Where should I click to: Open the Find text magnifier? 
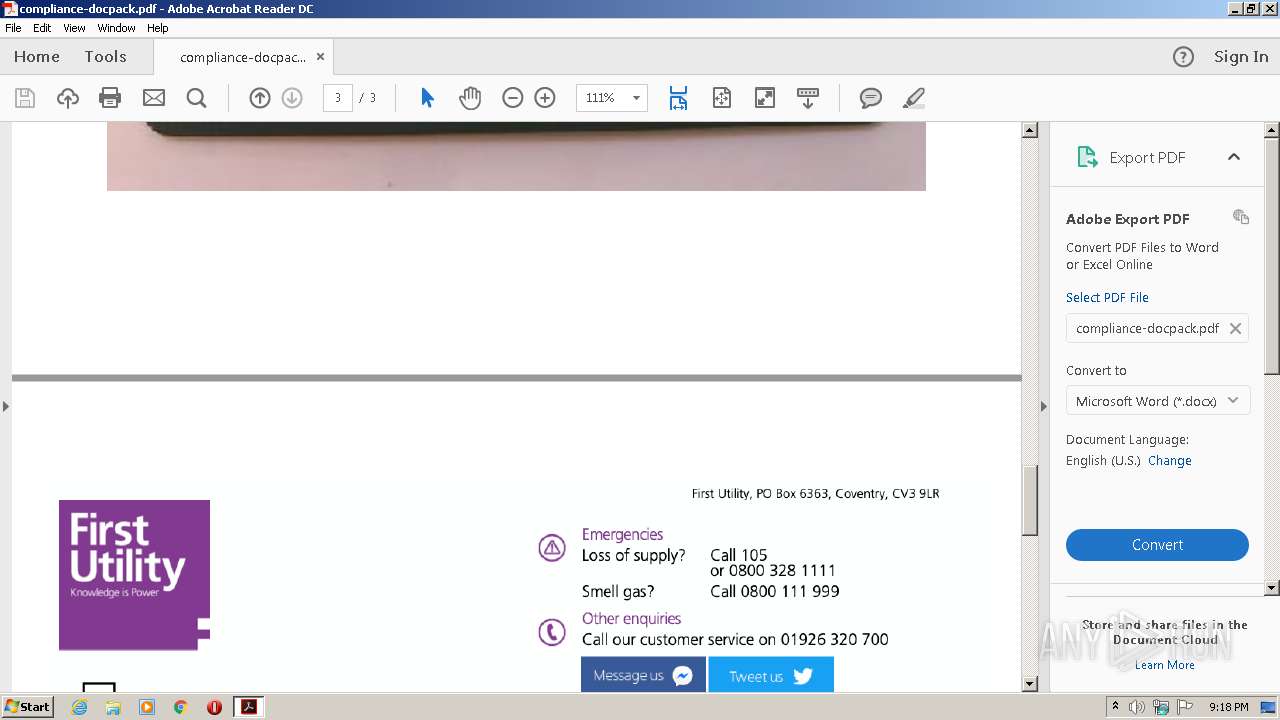point(196,98)
